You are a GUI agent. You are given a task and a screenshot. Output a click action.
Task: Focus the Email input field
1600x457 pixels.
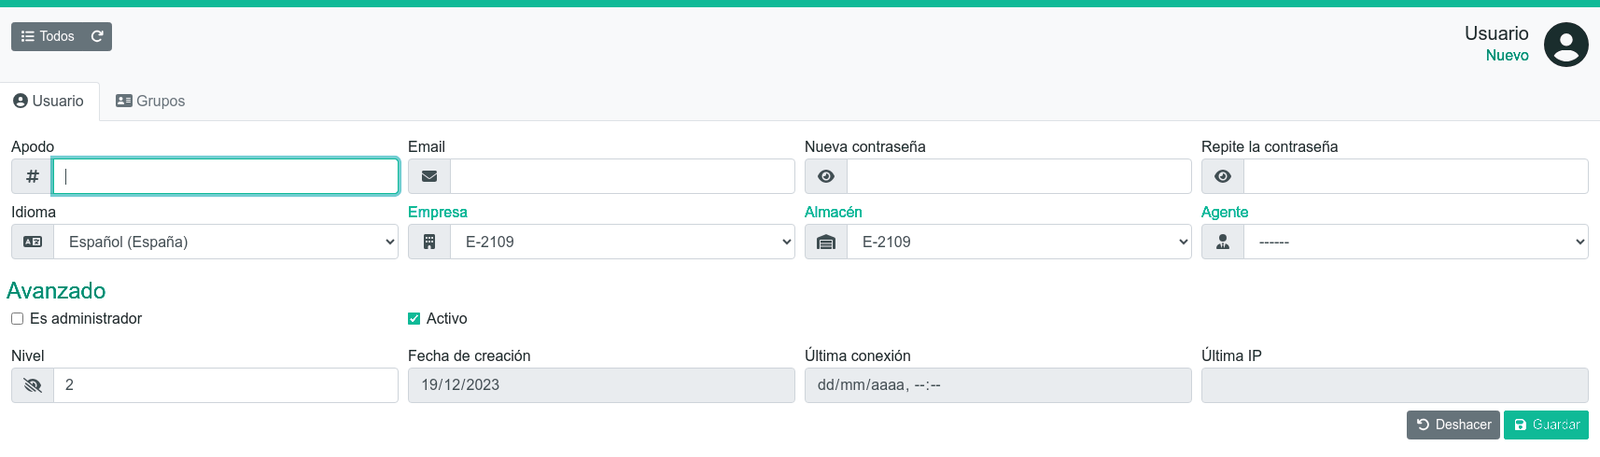click(x=622, y=176)
